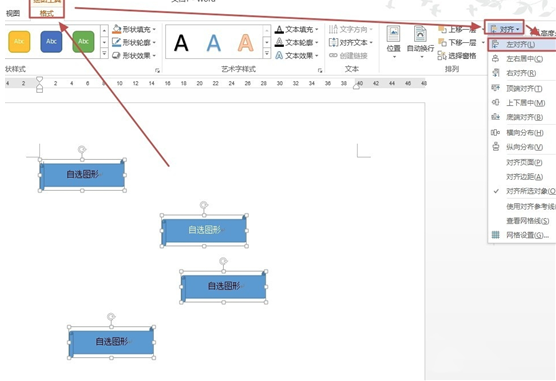Viewport: 556px width, 381px height.
Task: Click 下移一层 send backward
Action: pos(457,43)
